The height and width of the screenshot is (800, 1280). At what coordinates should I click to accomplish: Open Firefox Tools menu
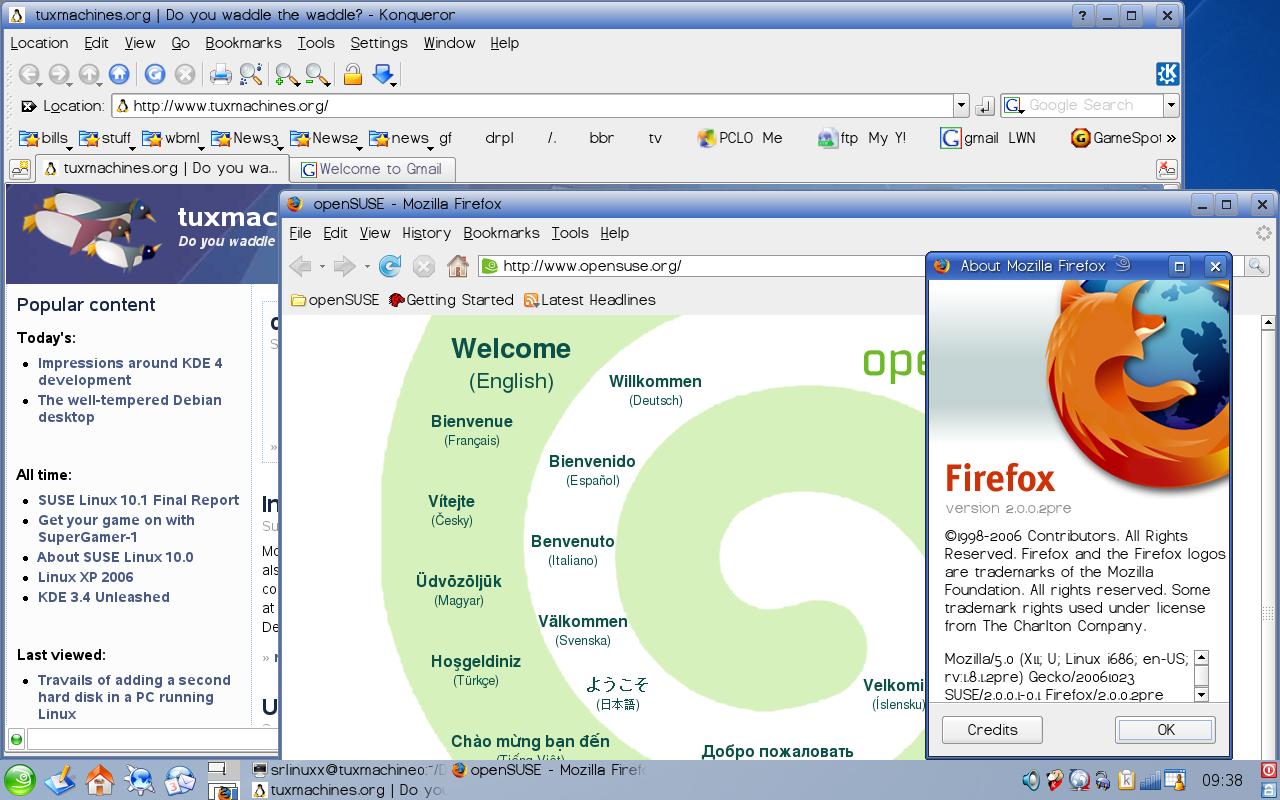tap(569, 233)
